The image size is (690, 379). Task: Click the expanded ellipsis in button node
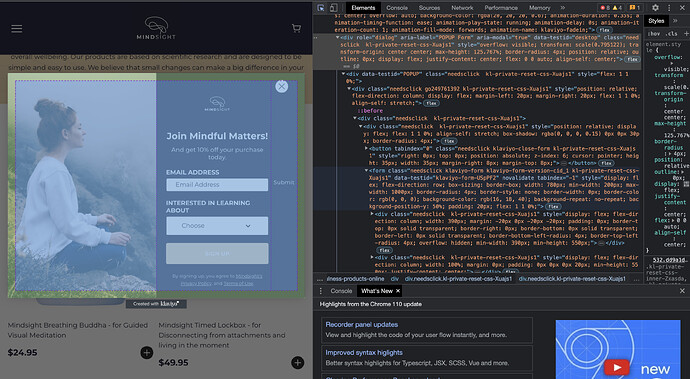coord(564,163)
